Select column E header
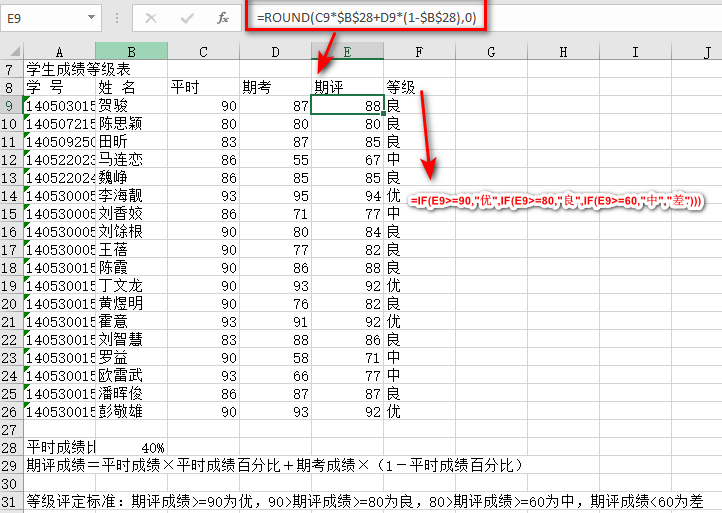722x513 pixels. 347,52
